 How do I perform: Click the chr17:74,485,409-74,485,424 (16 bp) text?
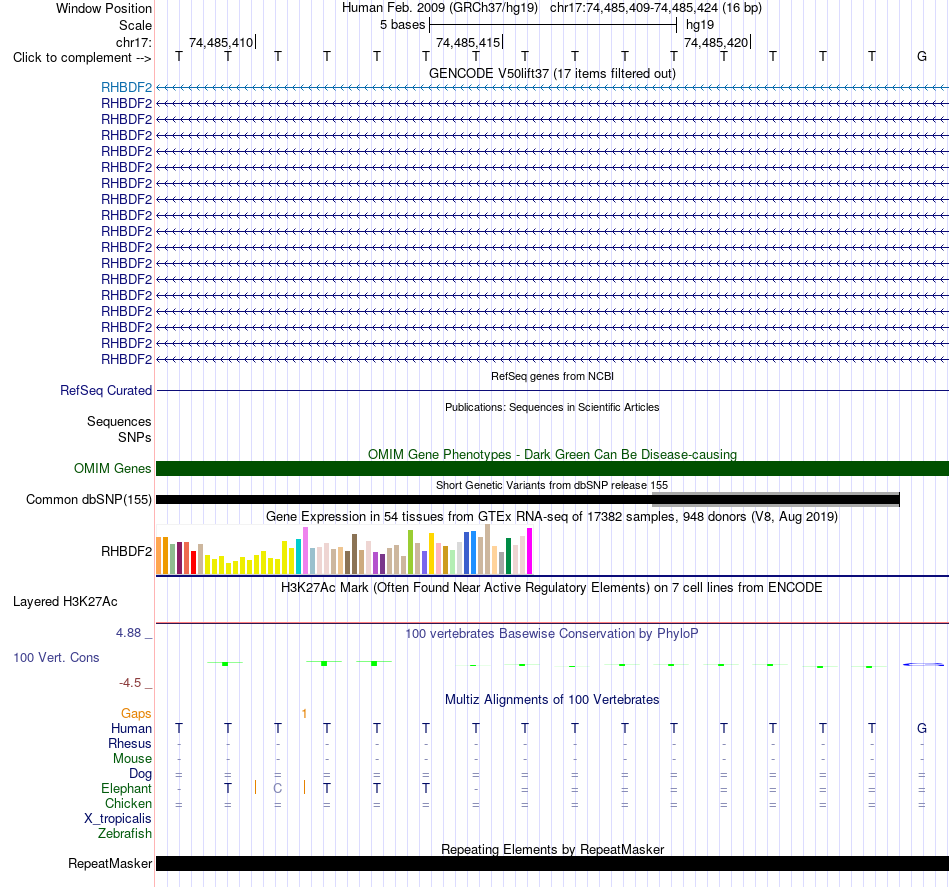pos(656,8)
